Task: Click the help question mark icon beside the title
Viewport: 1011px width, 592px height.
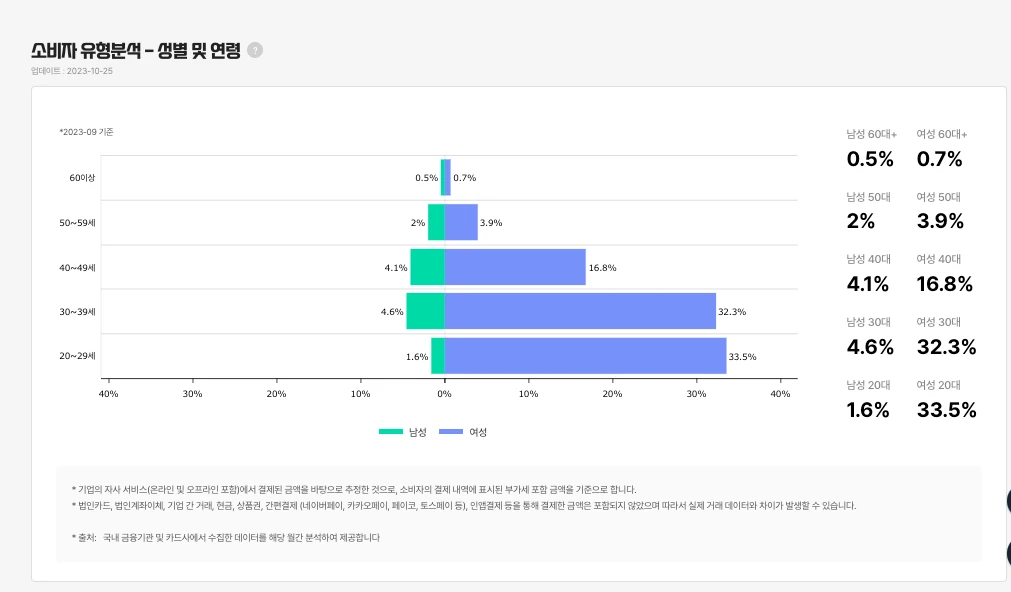Action: click(255, 50)
